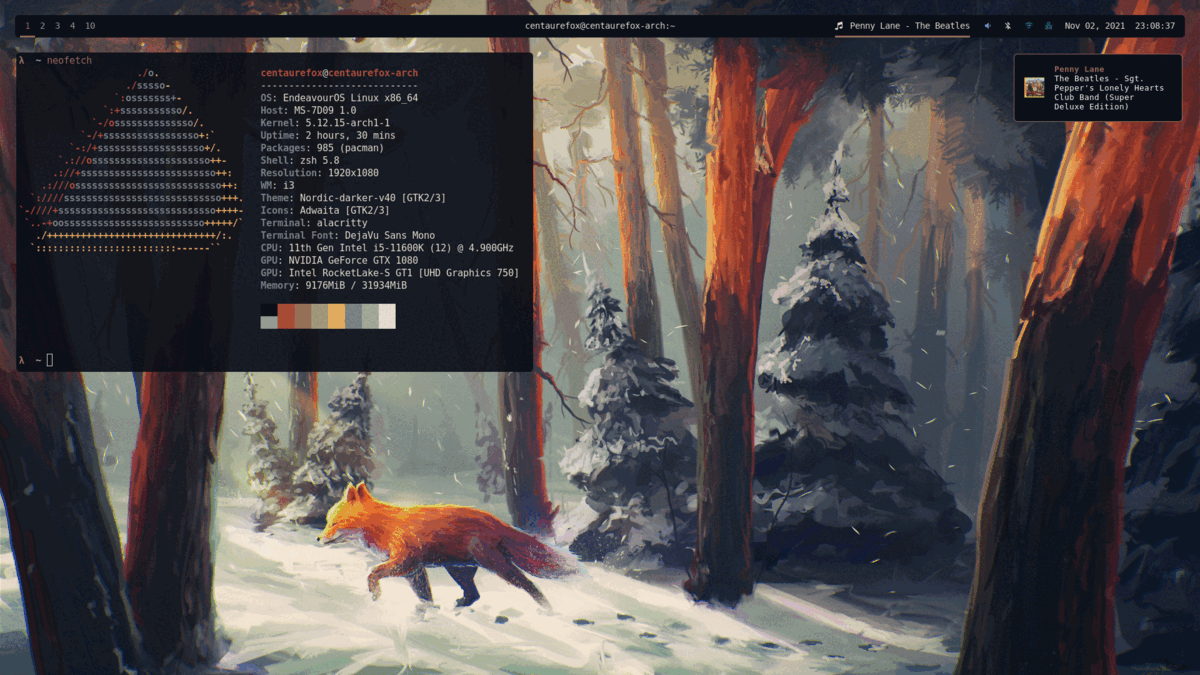Click the 'Penny Lane - The Beatles' now-playing label
Viewport: 1200px width, 675px height.
[x=910, y=26]
